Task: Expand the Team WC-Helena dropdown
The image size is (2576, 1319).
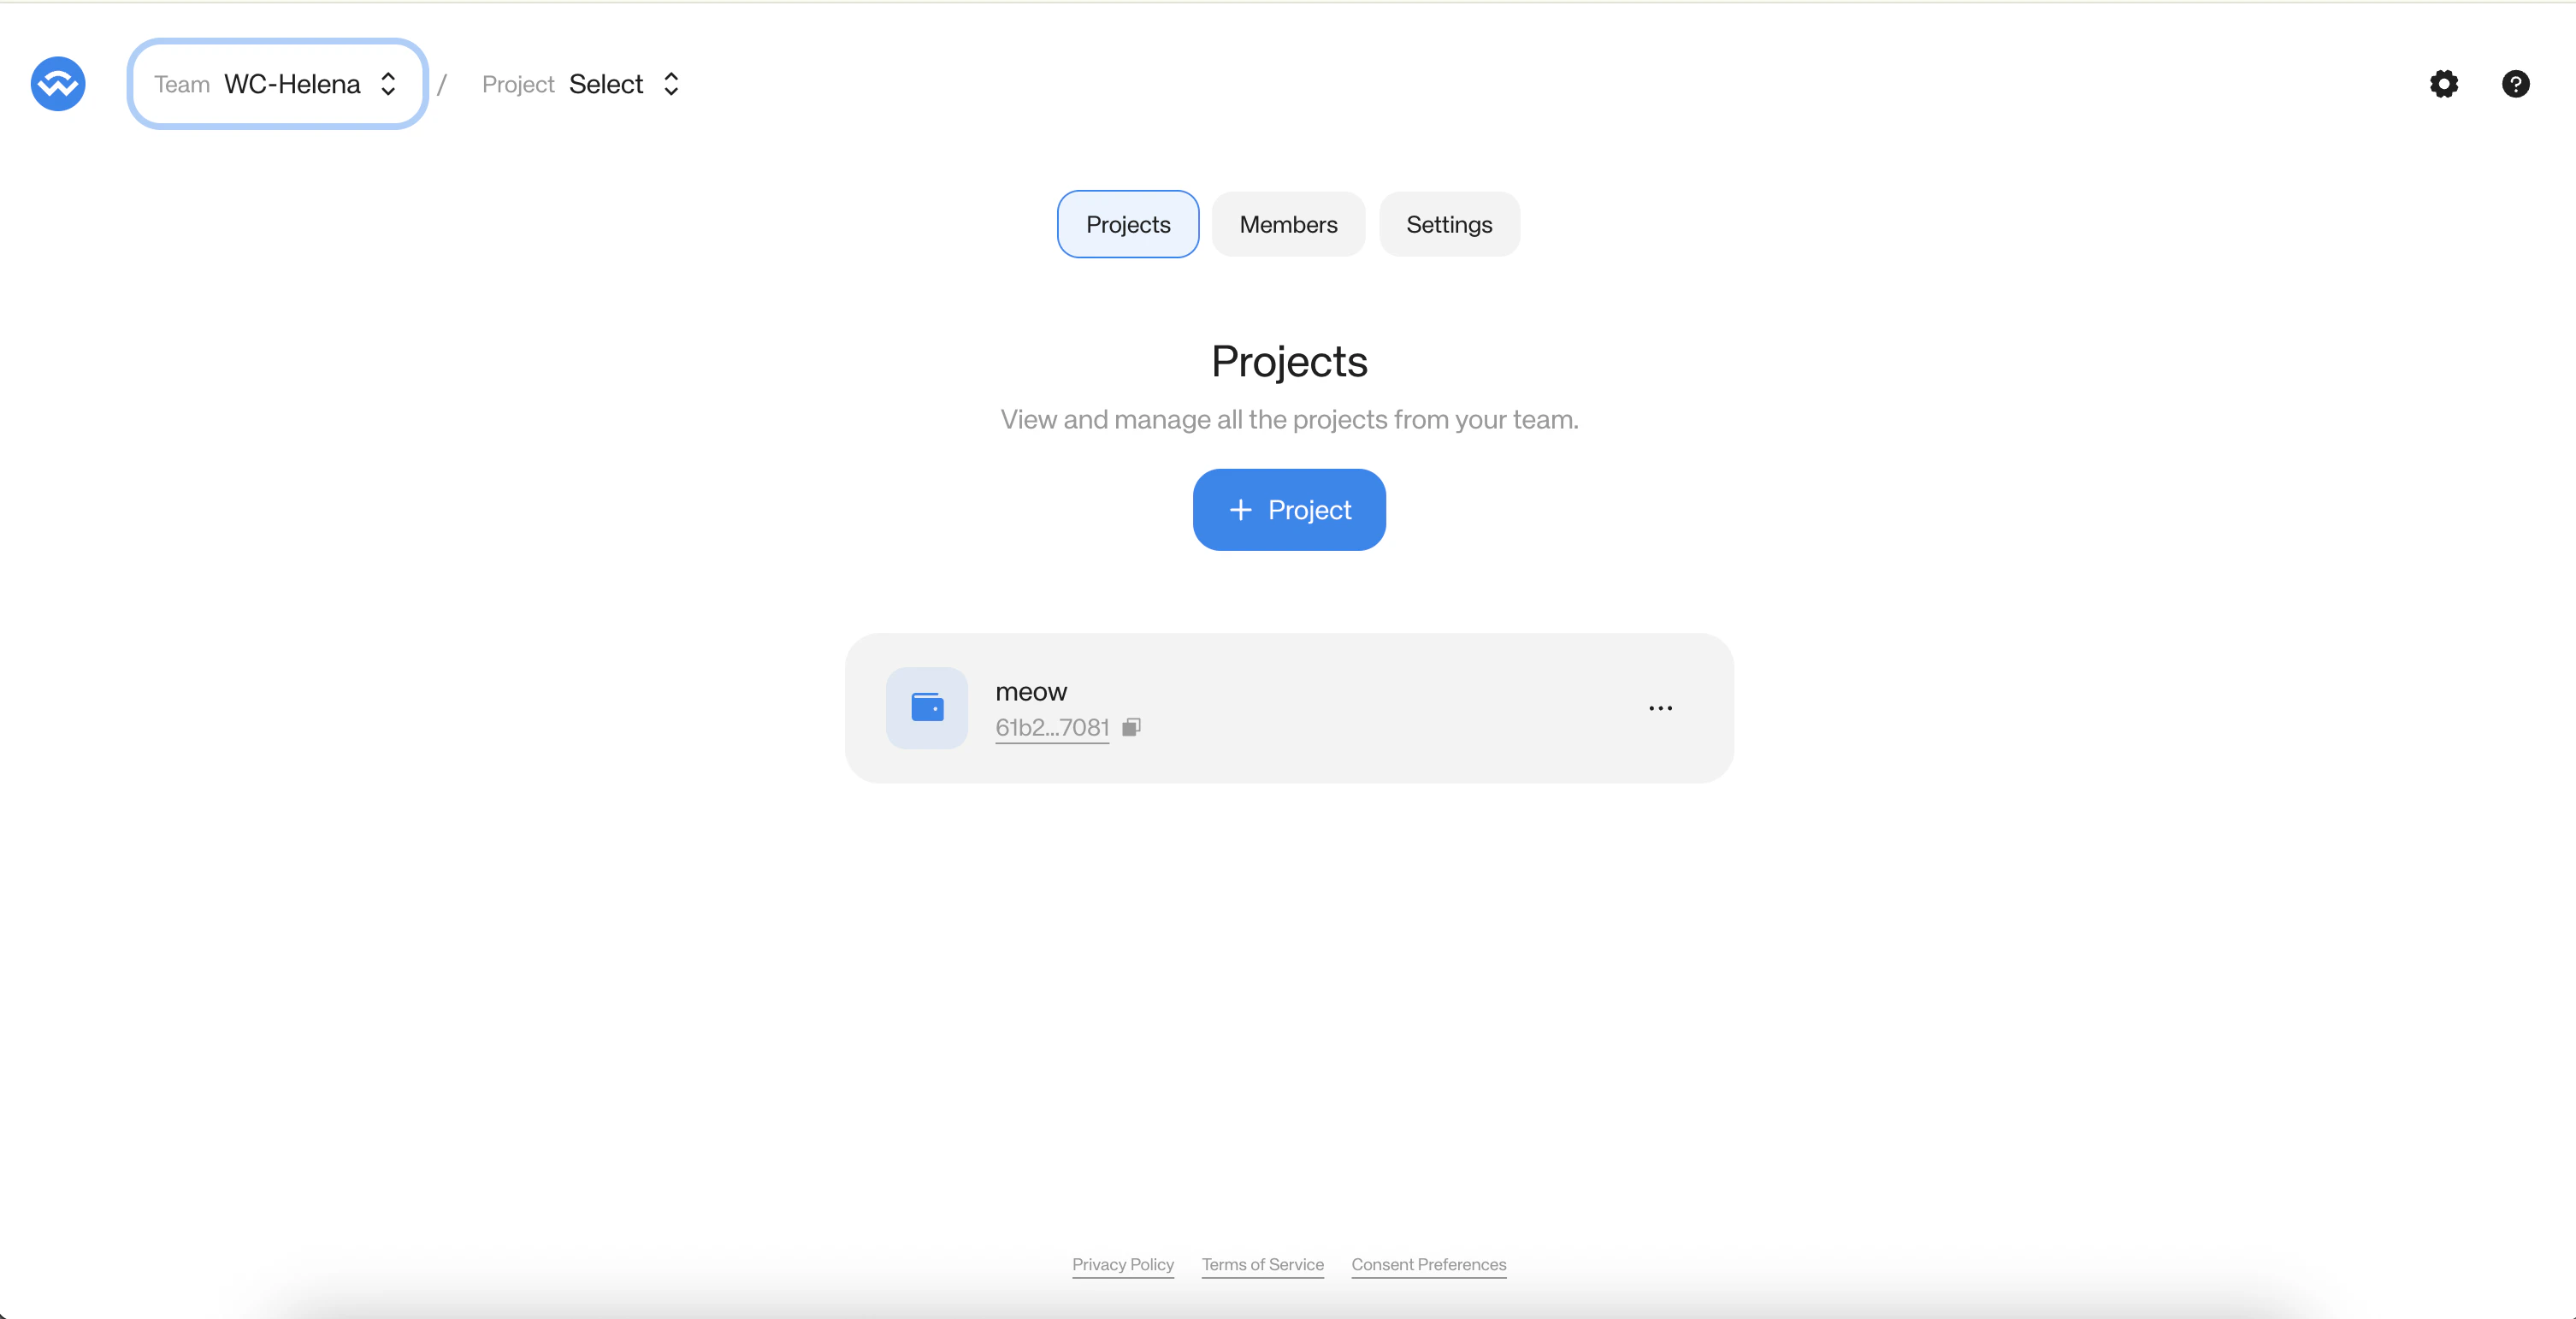Action: pyautogui.click(x=277, y=84)
